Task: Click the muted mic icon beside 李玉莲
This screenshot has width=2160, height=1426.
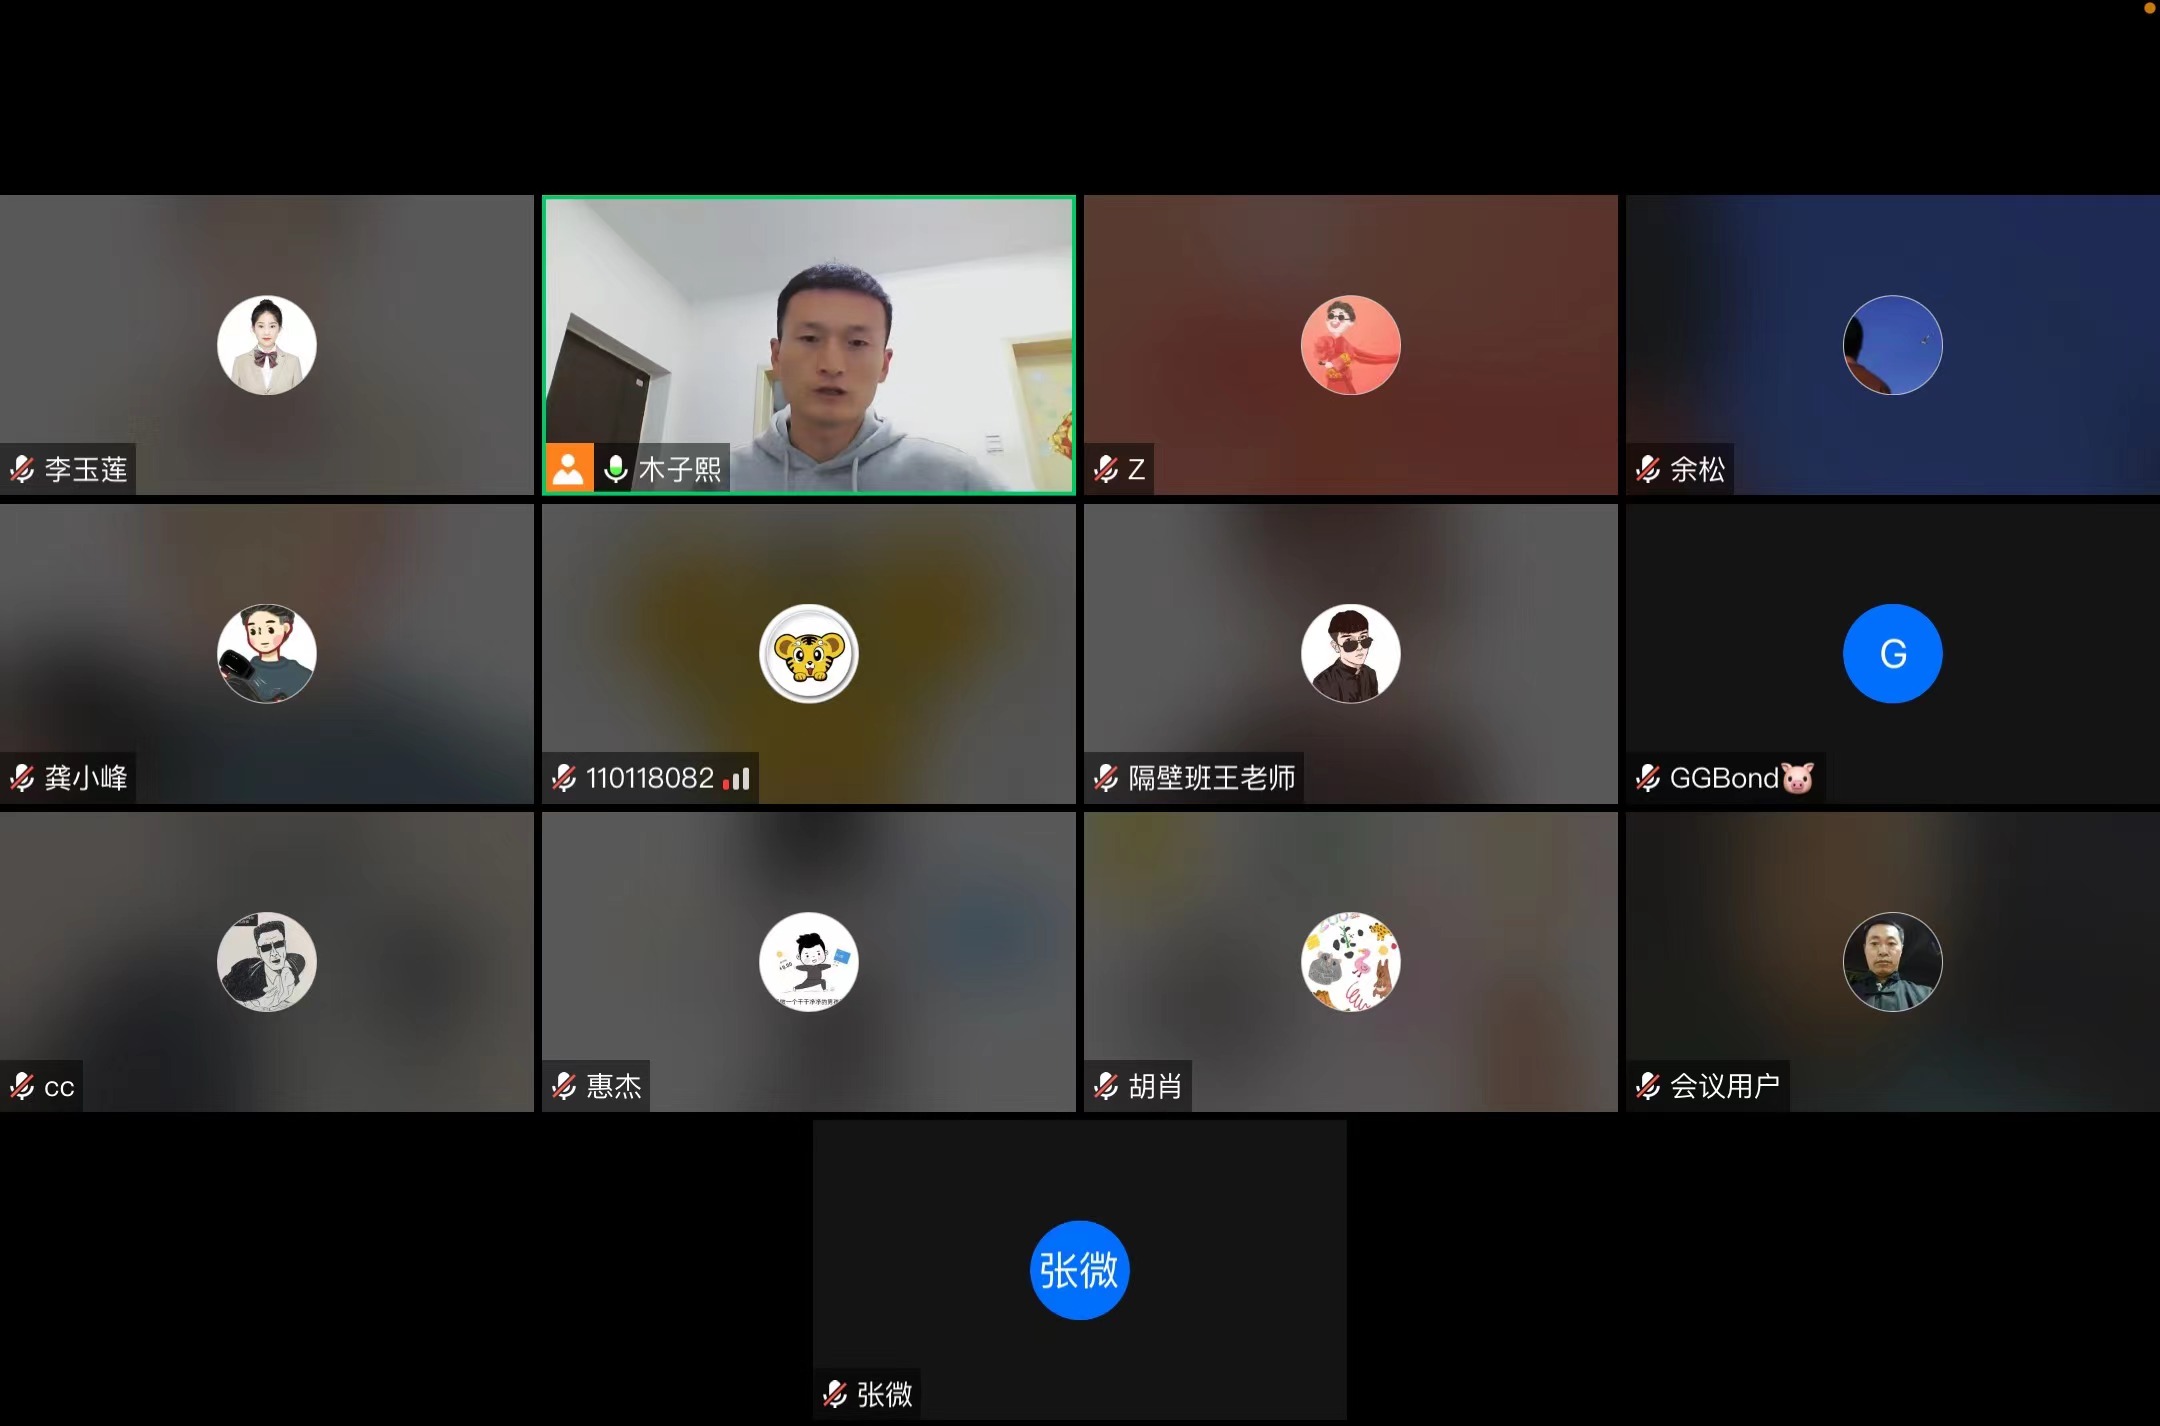Action: click(x=21, y=468)
